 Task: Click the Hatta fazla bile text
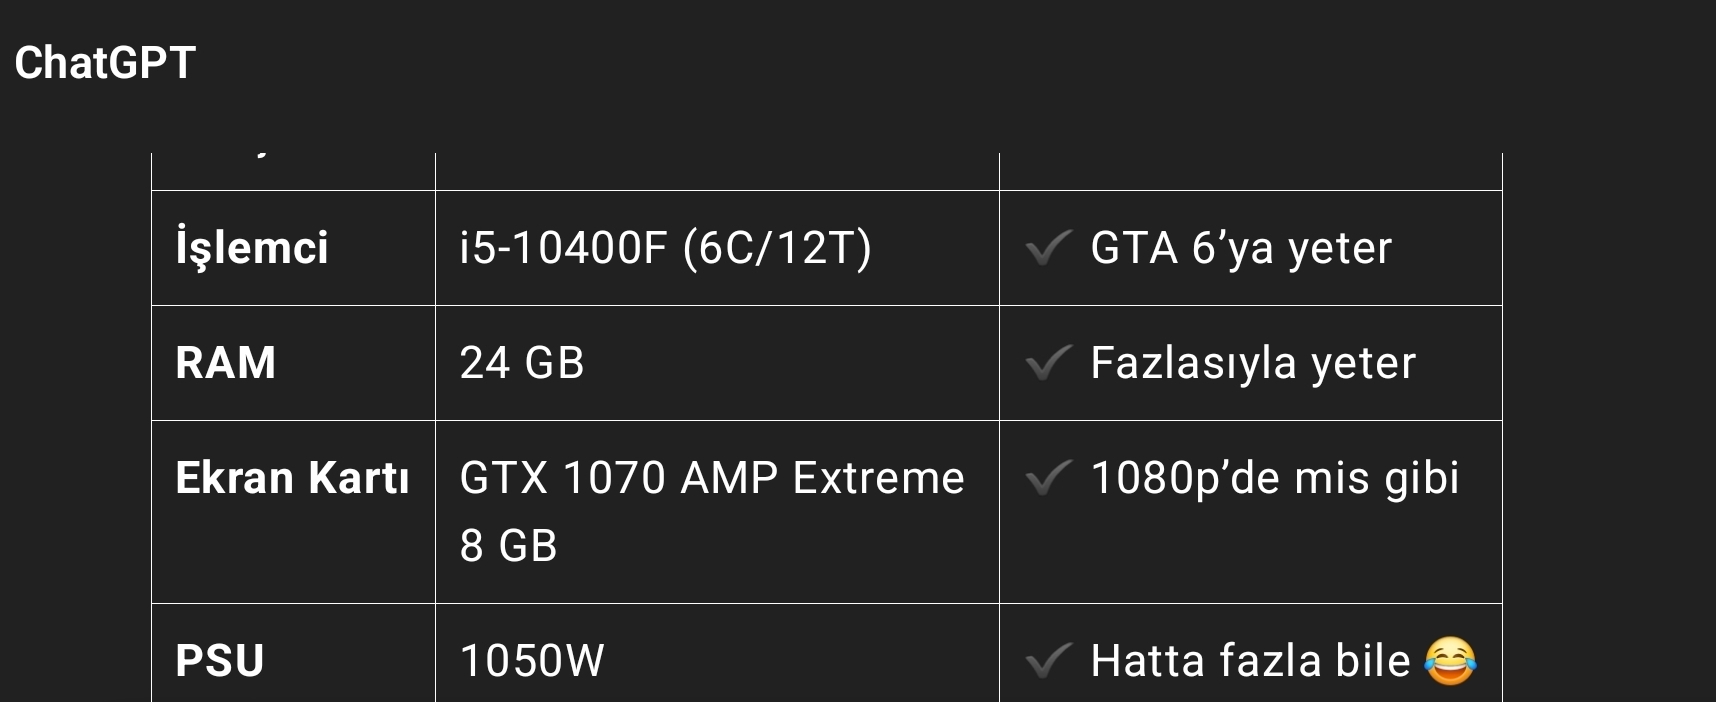tap(1250, 661)
